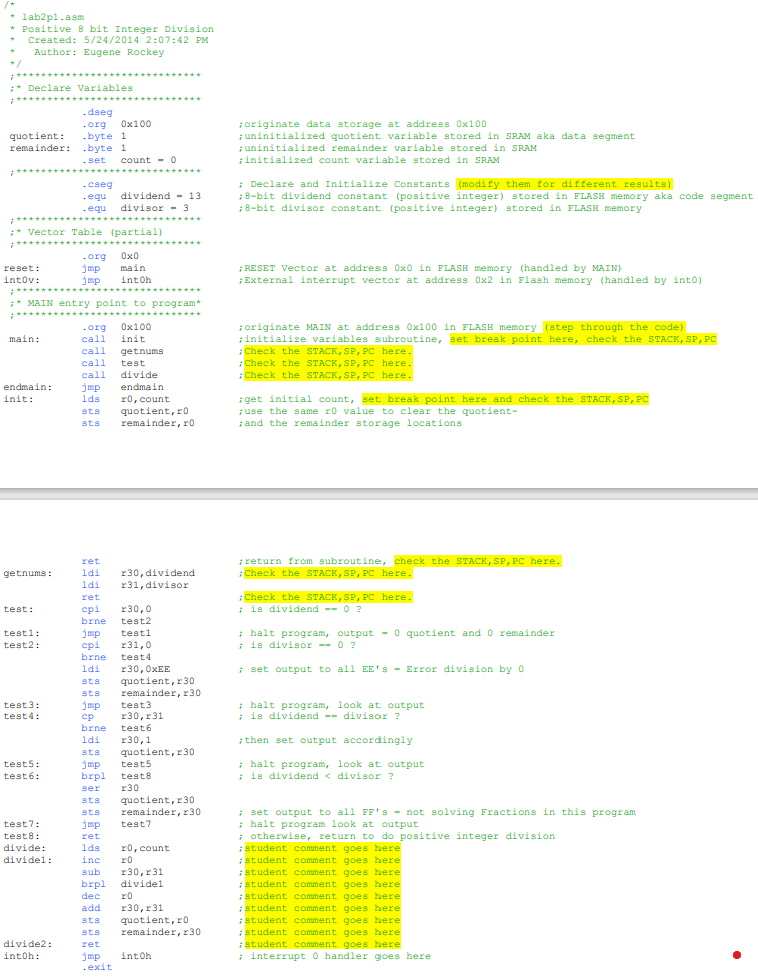The image size is (758, 978).
Task: Click the 'test2:' label
Action: point(21,645)
